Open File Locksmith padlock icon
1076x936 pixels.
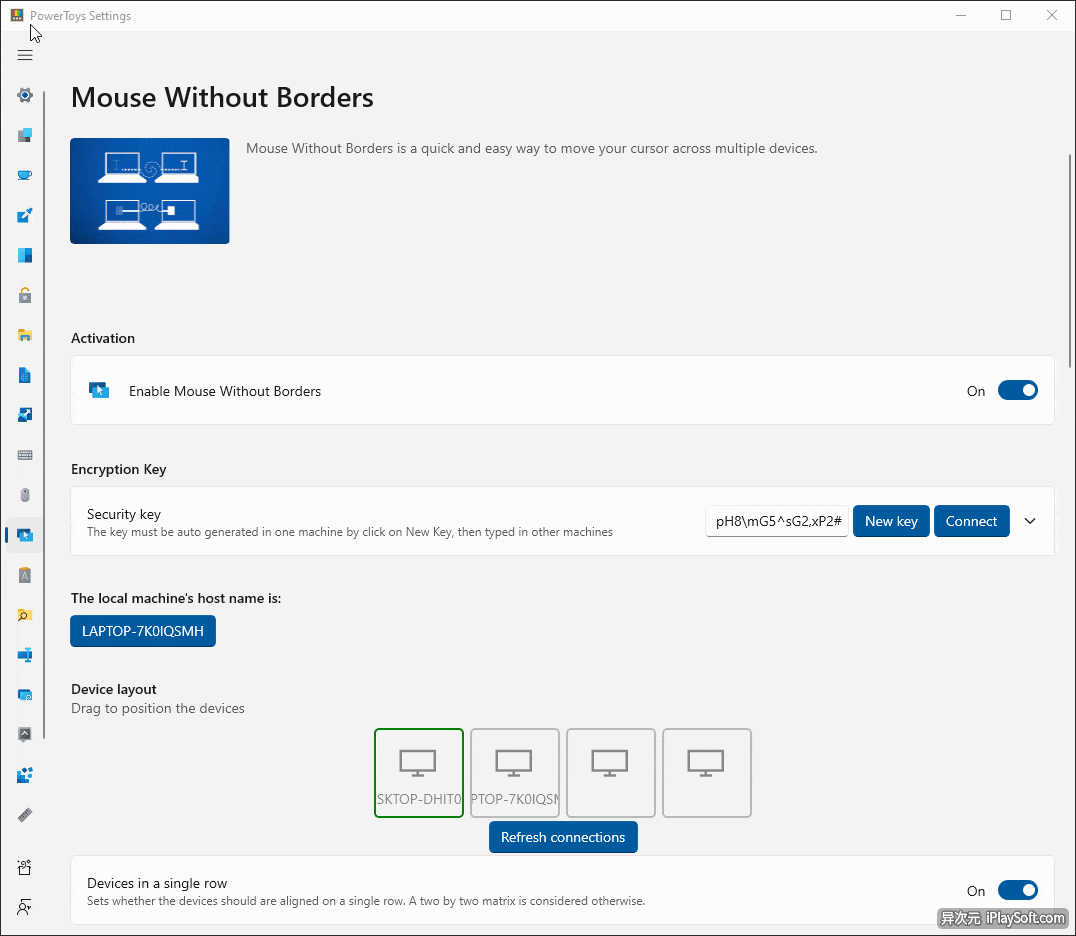coord(25,295)
